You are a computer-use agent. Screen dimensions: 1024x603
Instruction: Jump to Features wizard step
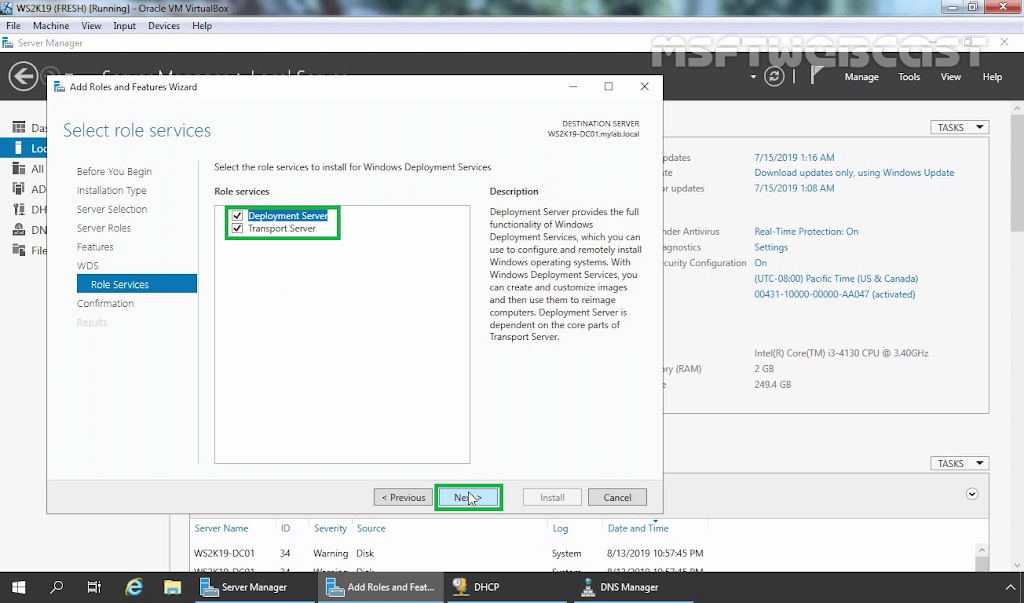[95, 247]
